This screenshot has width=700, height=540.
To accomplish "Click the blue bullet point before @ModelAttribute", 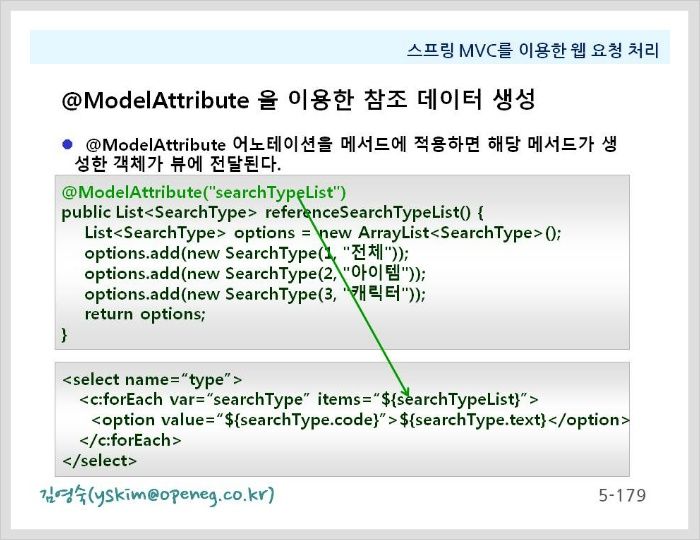I will click(67, 144).
